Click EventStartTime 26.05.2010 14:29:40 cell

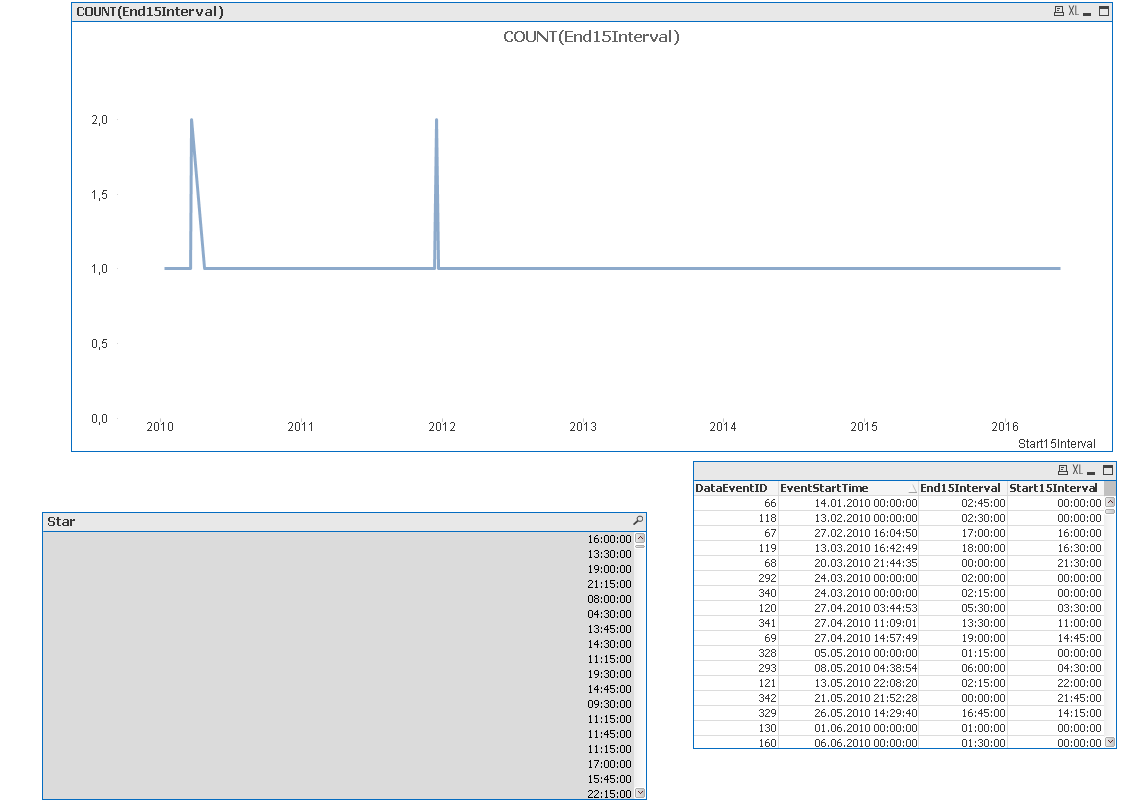point(849,714)
